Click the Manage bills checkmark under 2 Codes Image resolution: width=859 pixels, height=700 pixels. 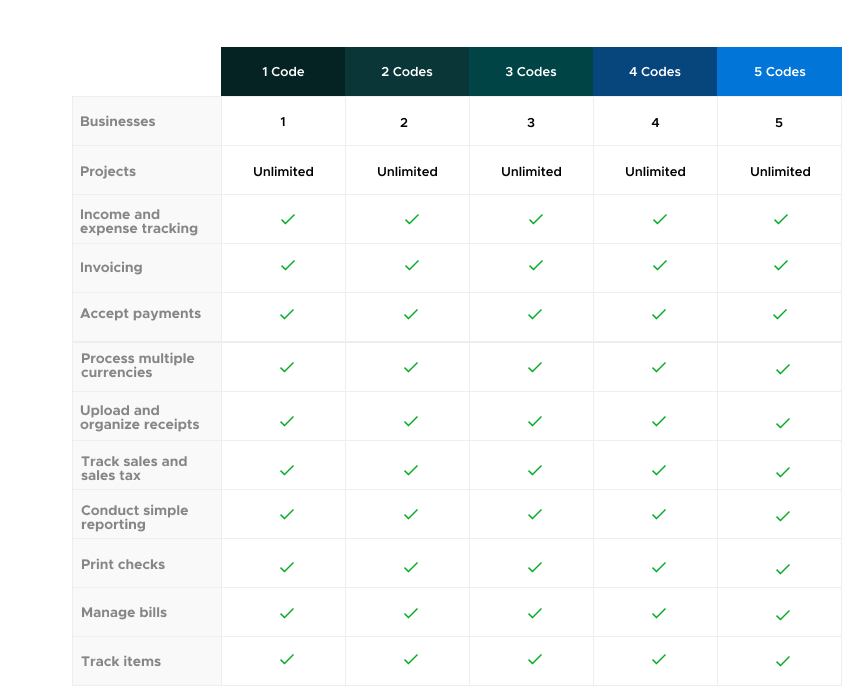point(411,613)
